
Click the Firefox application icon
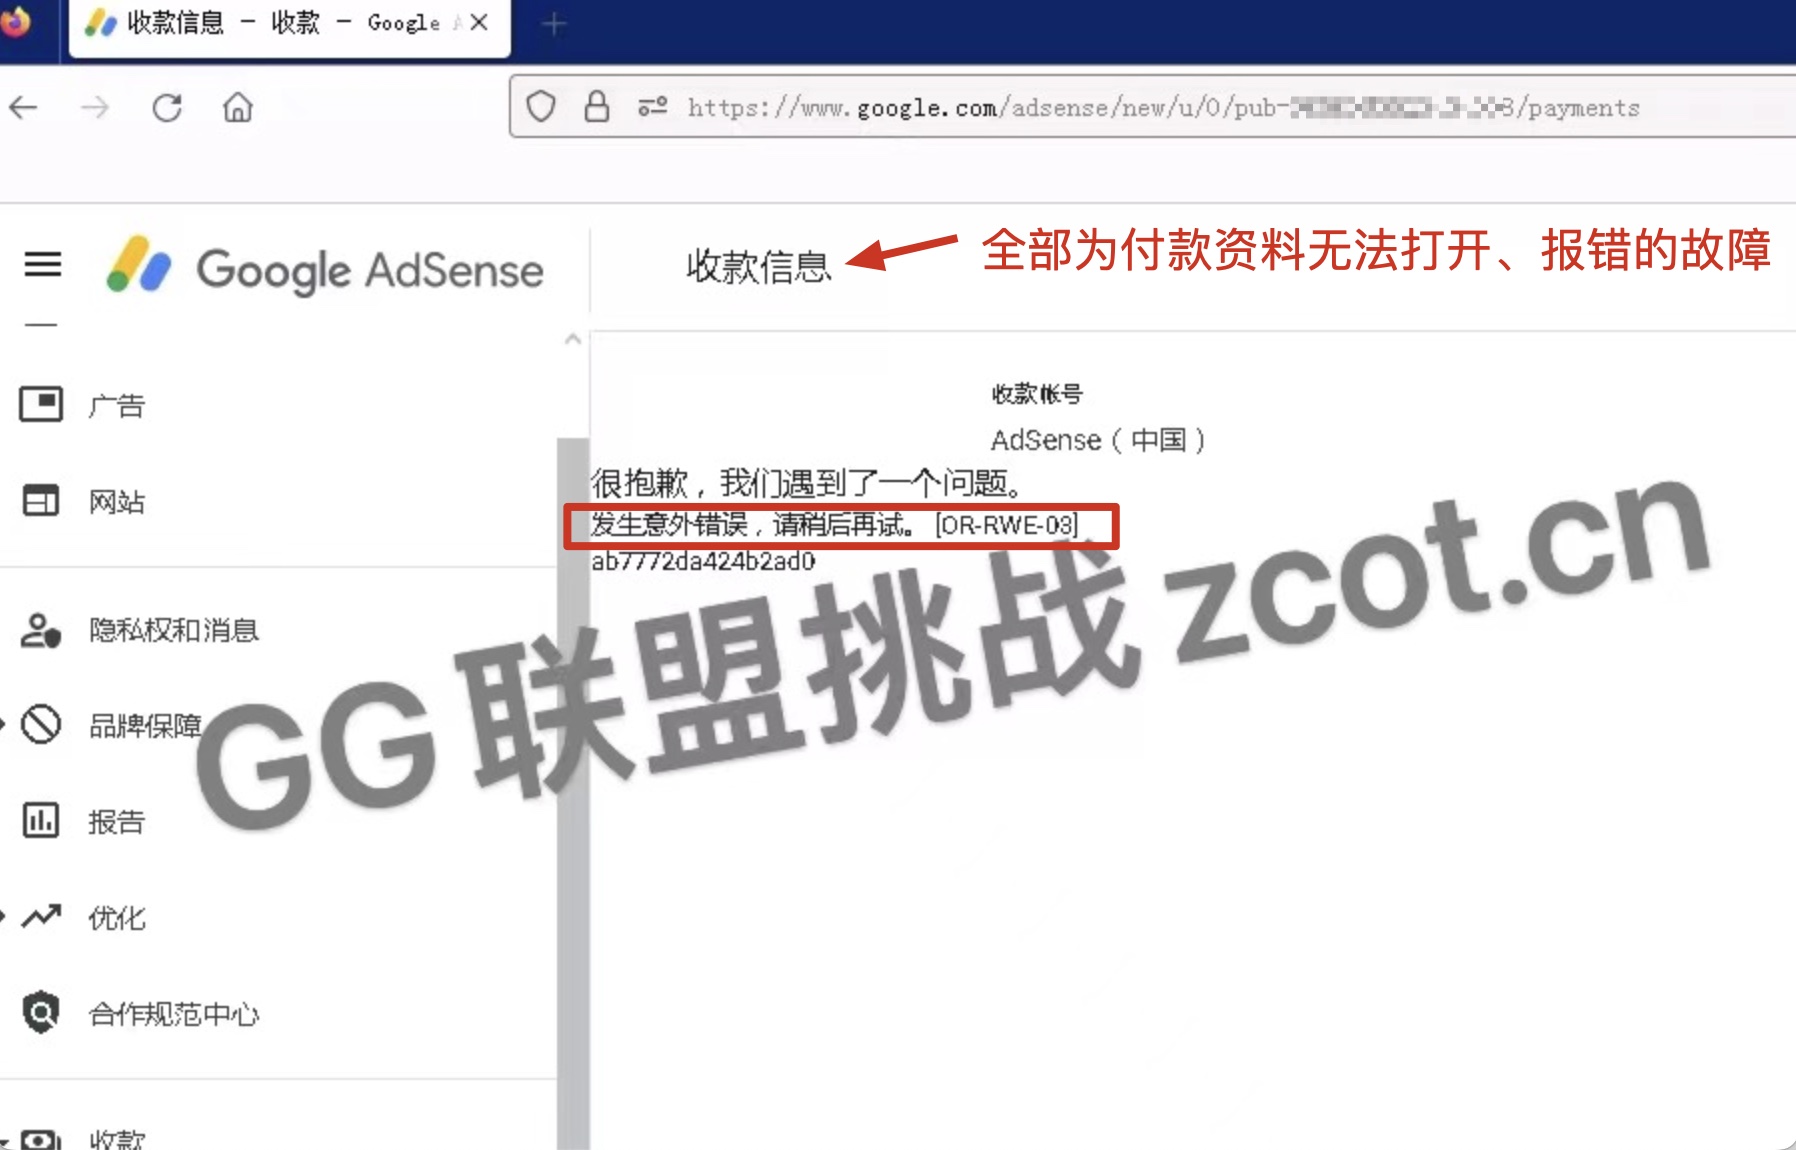[x=16, y=21]
